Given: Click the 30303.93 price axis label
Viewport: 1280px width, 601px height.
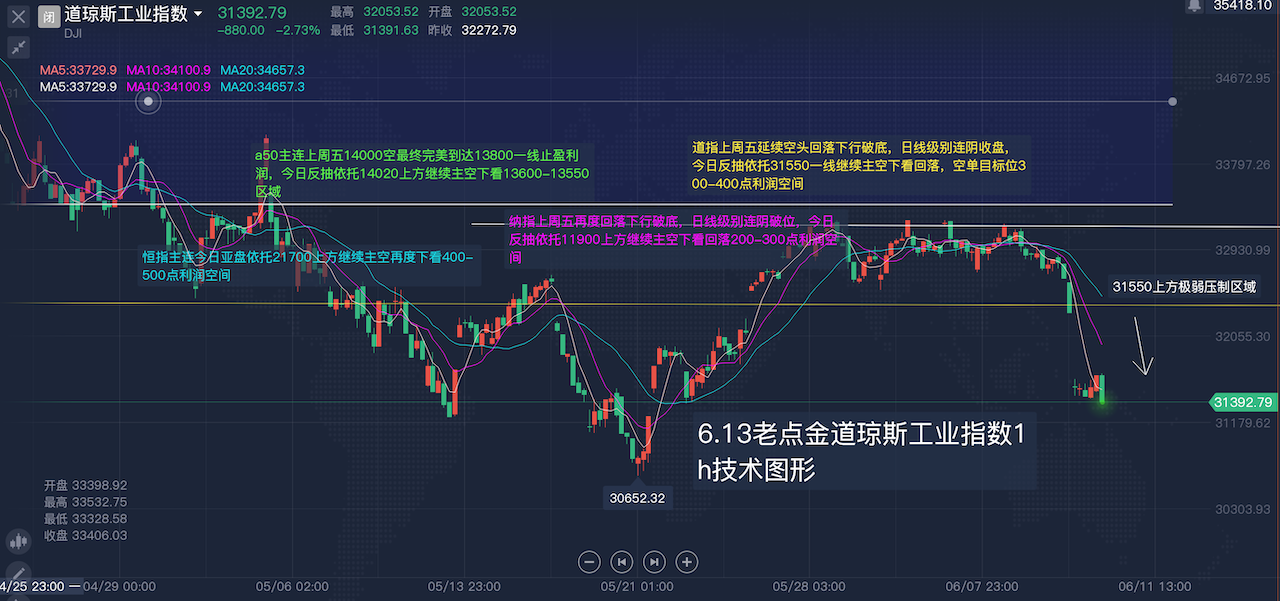Looking at the screenshot, I should pyautogui.click(x=1242, y=509).
